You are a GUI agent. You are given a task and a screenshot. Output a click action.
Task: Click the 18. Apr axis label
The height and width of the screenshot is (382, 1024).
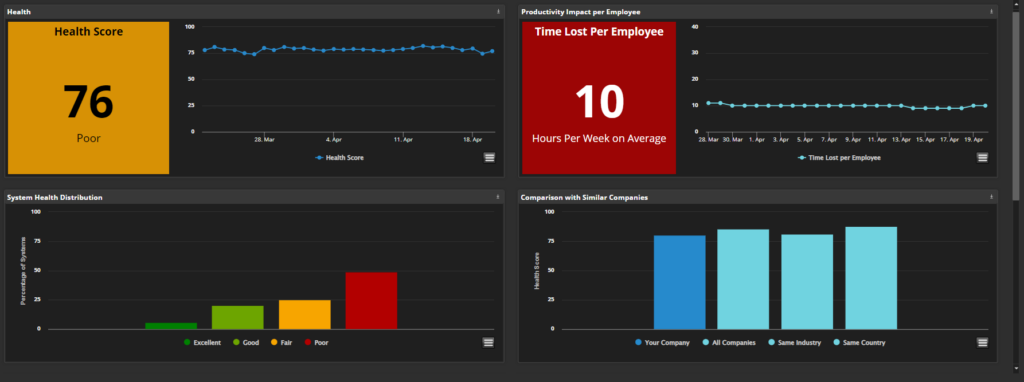tap(472, 140)
